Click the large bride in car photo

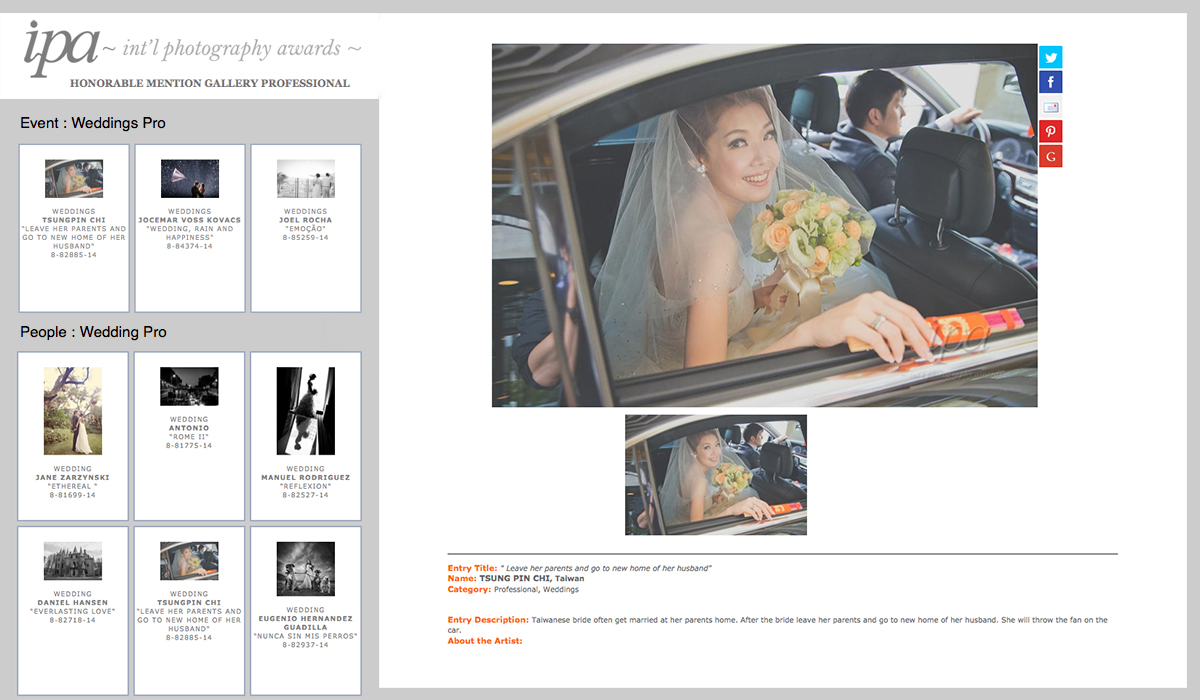pos(764,225)
